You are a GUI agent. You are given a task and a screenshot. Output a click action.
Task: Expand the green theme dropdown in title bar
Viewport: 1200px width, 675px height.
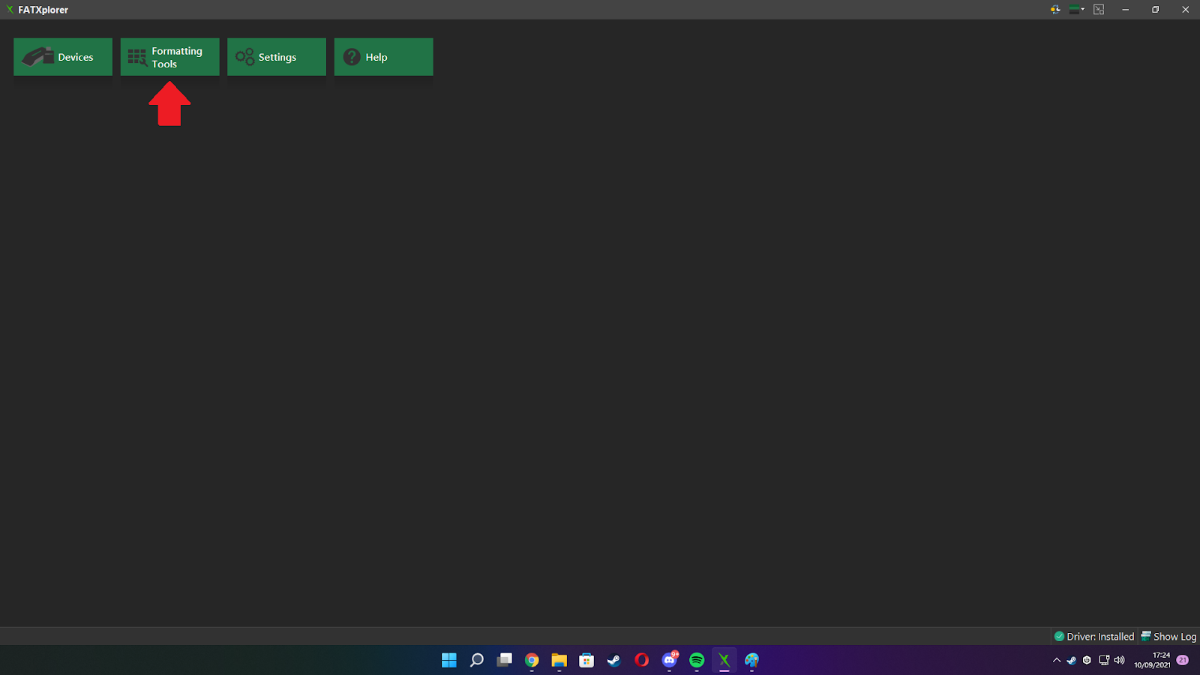pos(1077,9)
